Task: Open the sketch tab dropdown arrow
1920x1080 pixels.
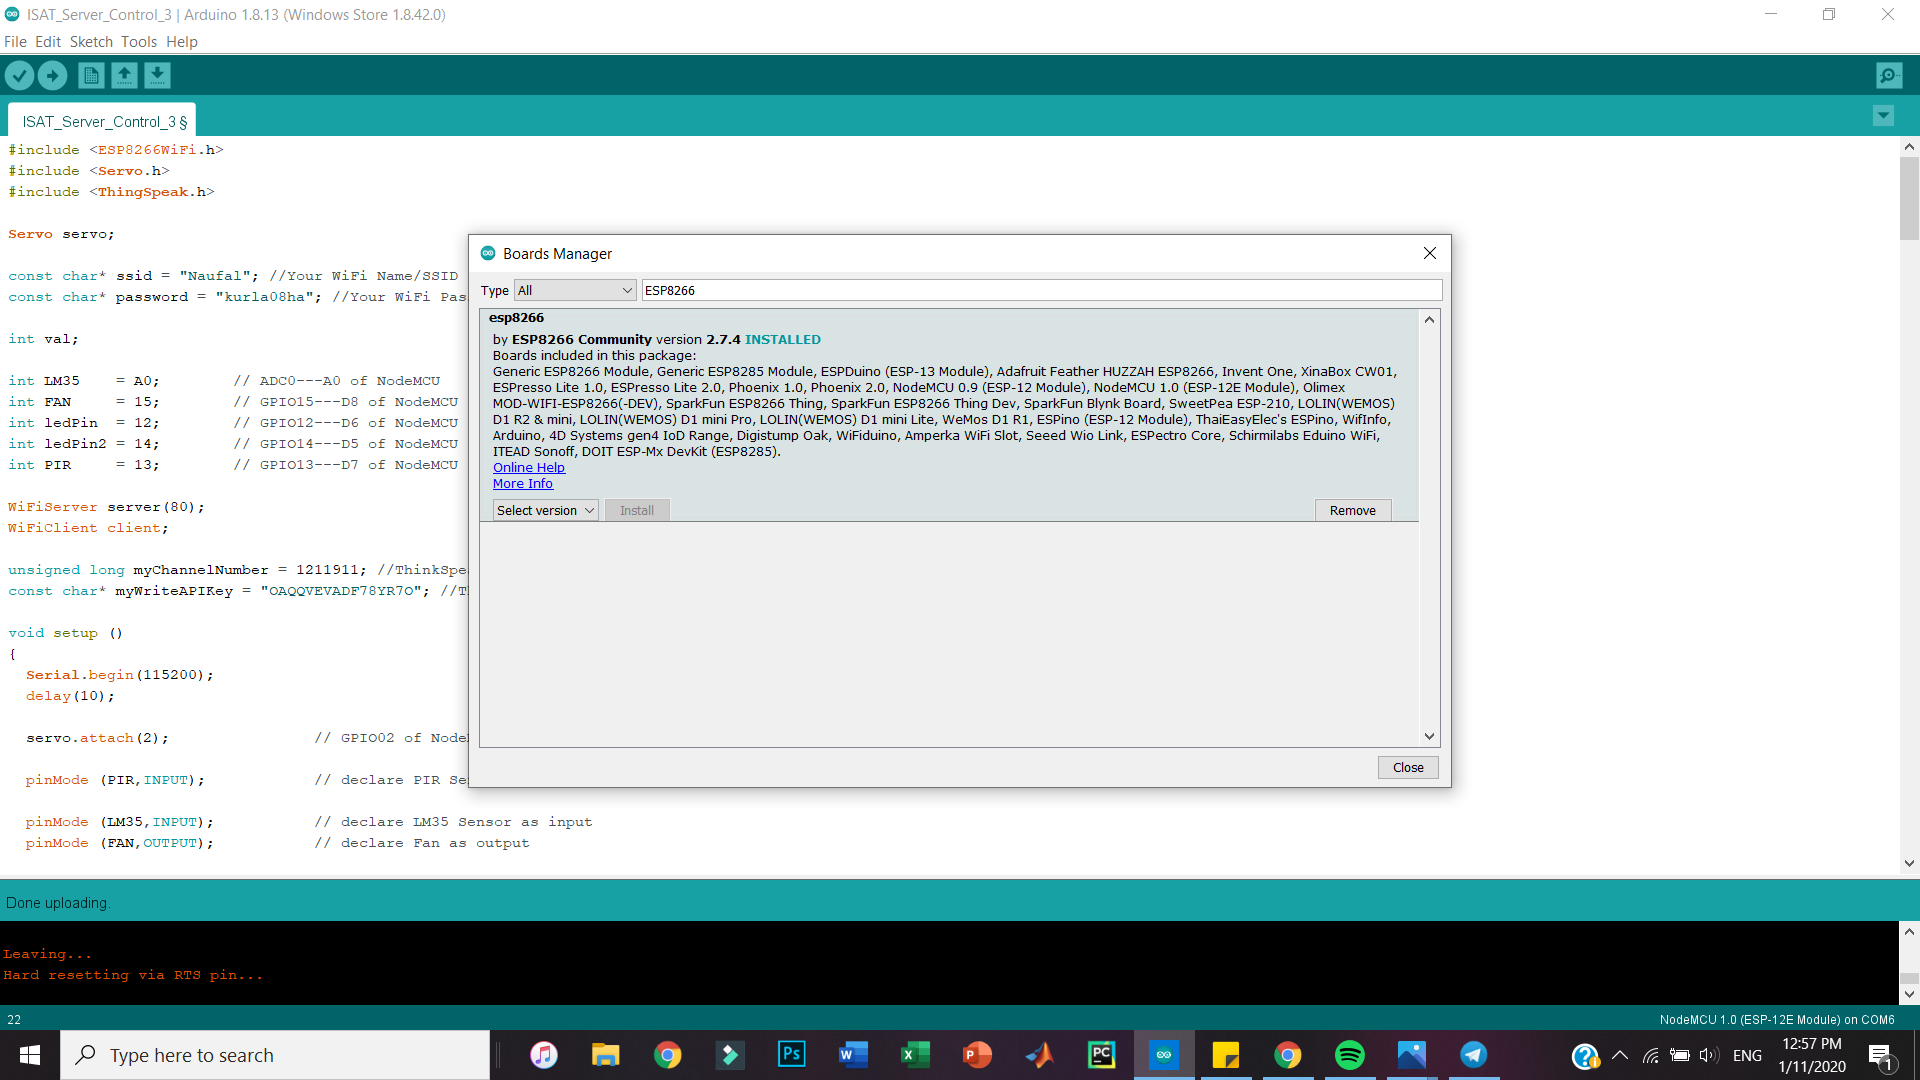Action: point(1883,116)
